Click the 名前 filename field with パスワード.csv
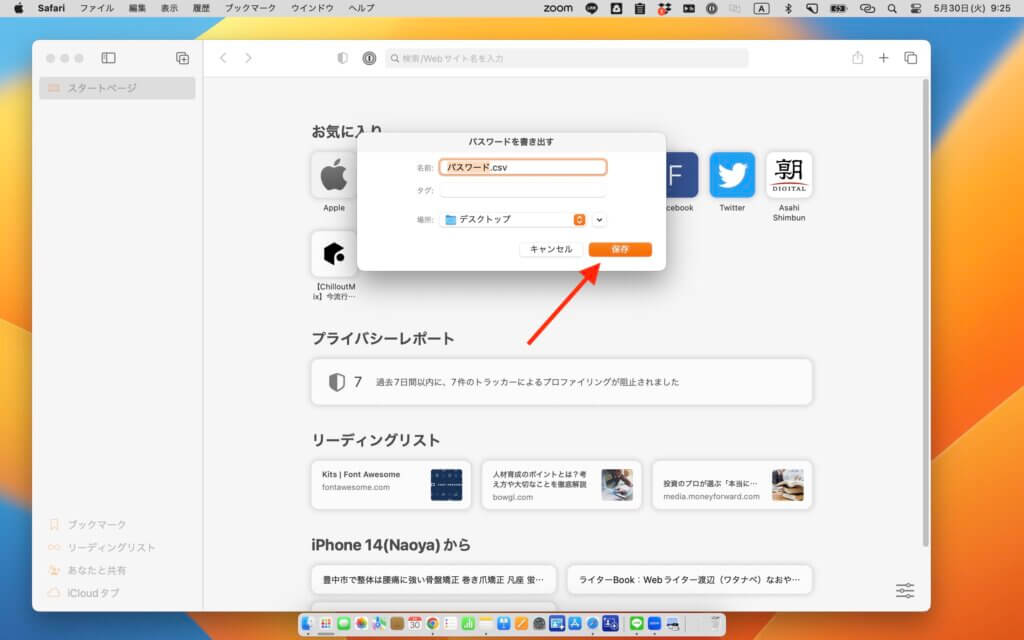Viewport: 1024px width, 640px height. pos(522,167)
